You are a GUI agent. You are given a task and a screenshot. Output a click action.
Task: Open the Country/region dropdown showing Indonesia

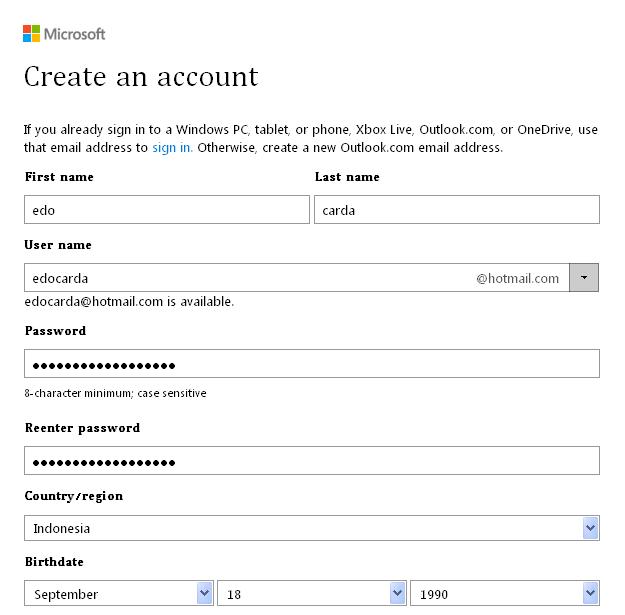311,528
